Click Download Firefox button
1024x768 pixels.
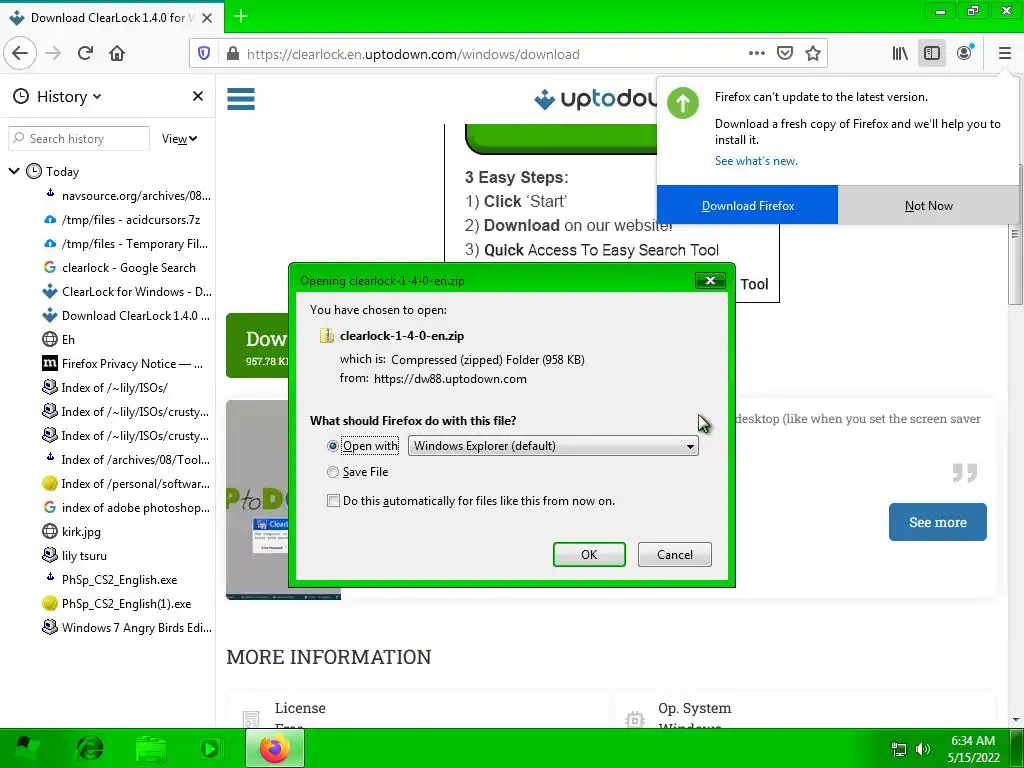pos(747,205)
